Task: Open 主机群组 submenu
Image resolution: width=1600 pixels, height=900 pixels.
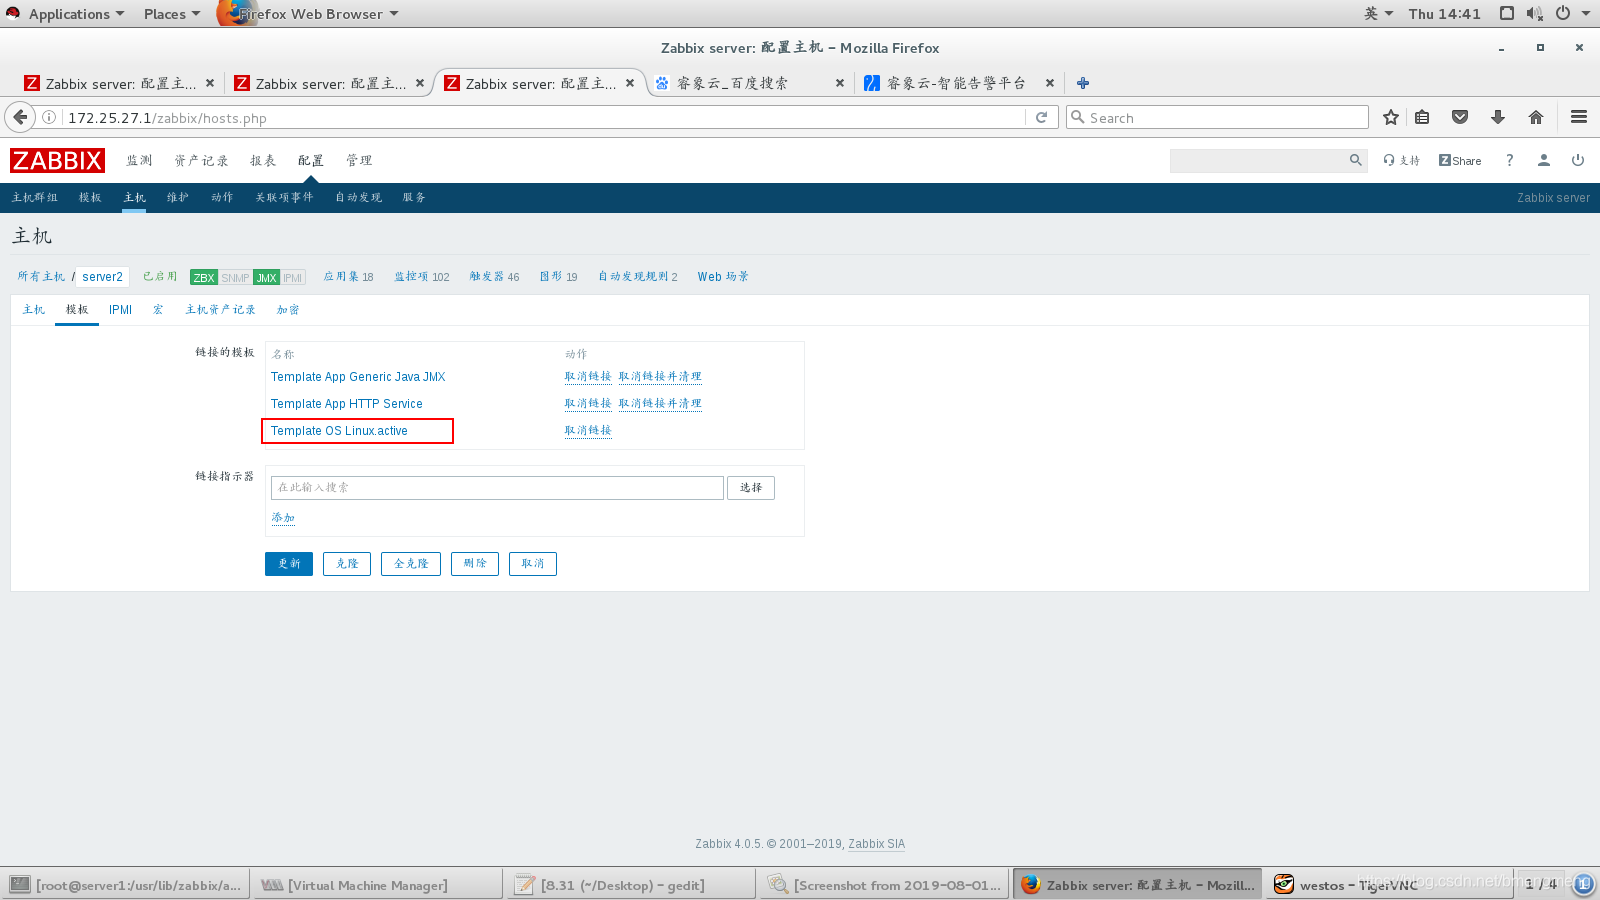Action: [x=35, y=197]
